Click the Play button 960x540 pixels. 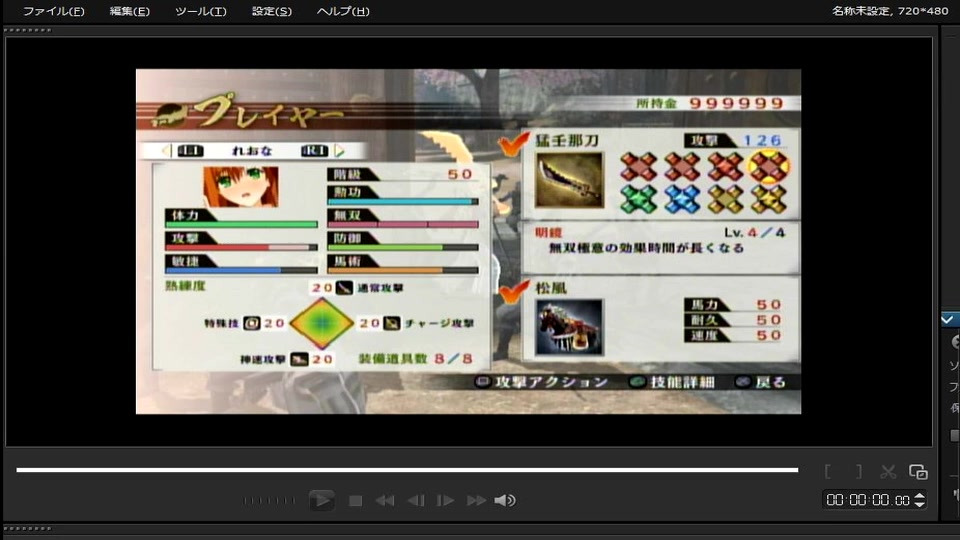point(321,500)
